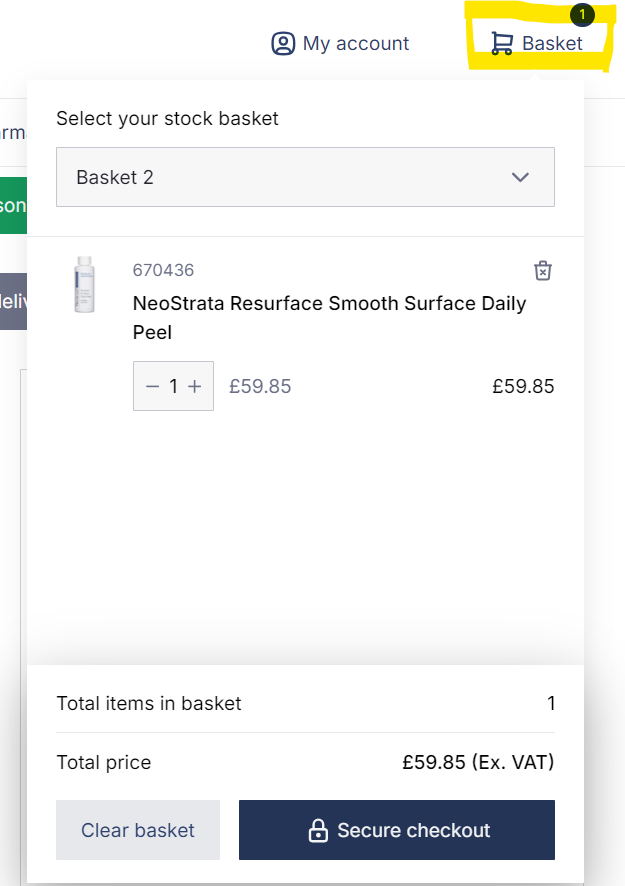
Task: Click the My account profile icon
Action: tap(283, 44)
